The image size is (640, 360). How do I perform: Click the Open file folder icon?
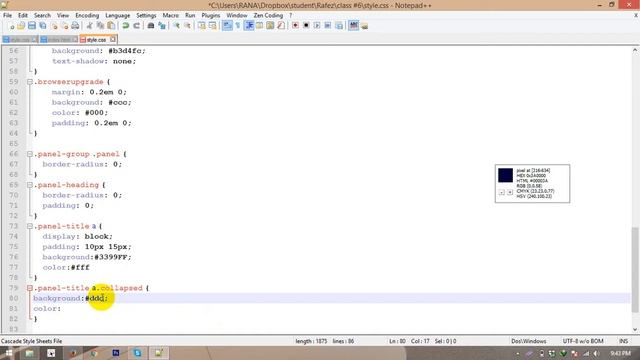[21, 26]
